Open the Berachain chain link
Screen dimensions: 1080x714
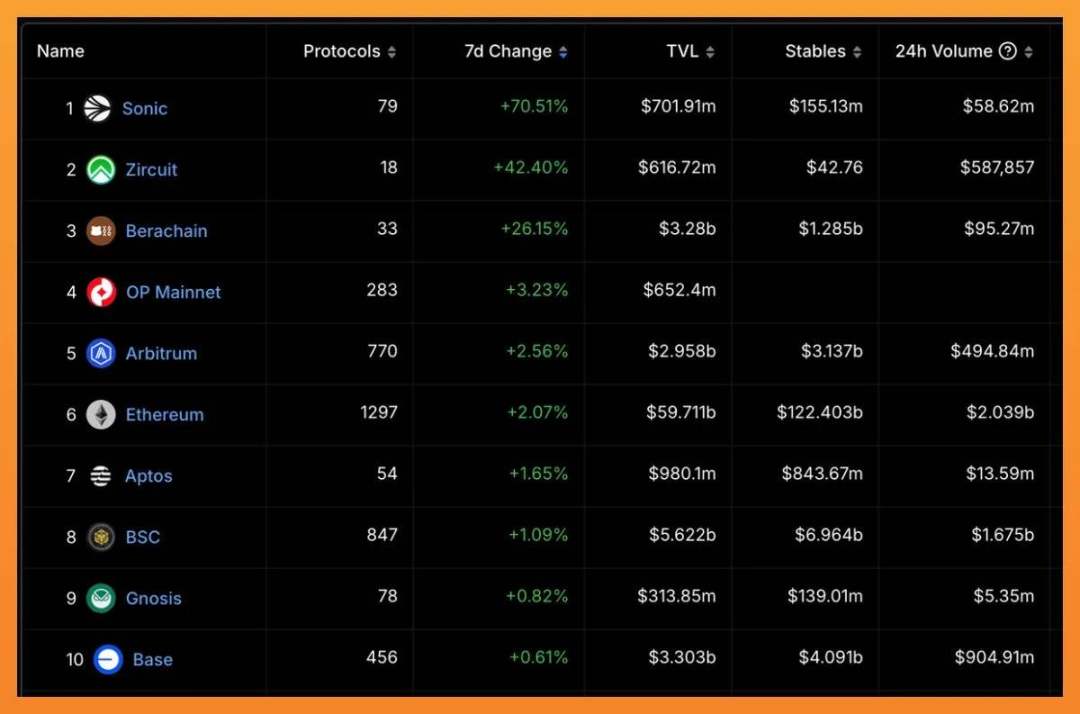(166, 231)
